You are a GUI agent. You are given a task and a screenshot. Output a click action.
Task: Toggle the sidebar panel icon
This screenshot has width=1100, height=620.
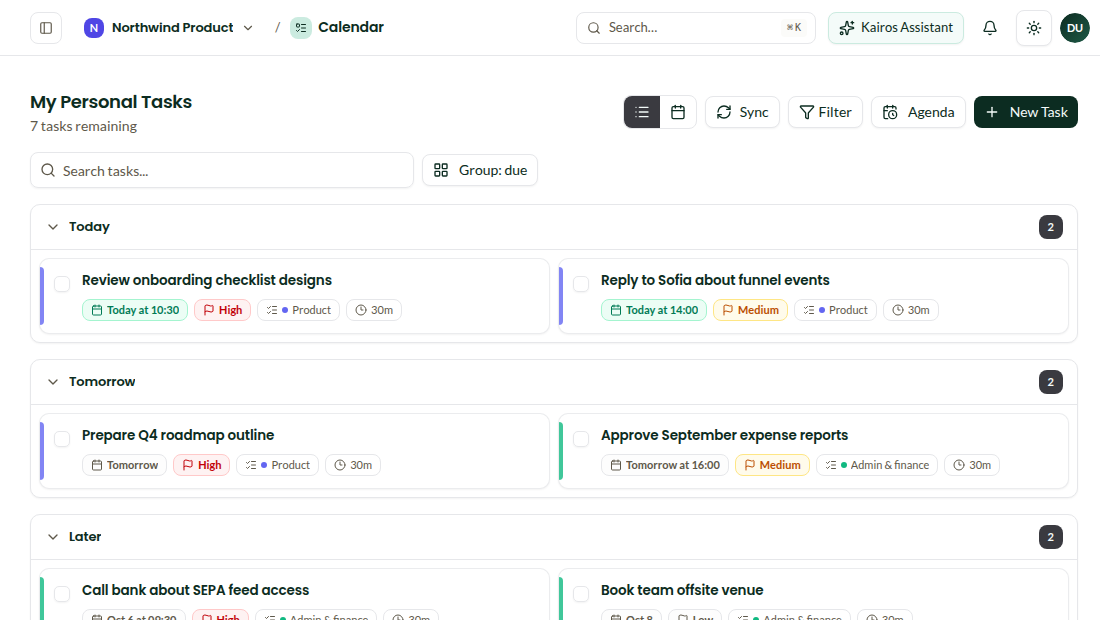click(x=46, y=28)
